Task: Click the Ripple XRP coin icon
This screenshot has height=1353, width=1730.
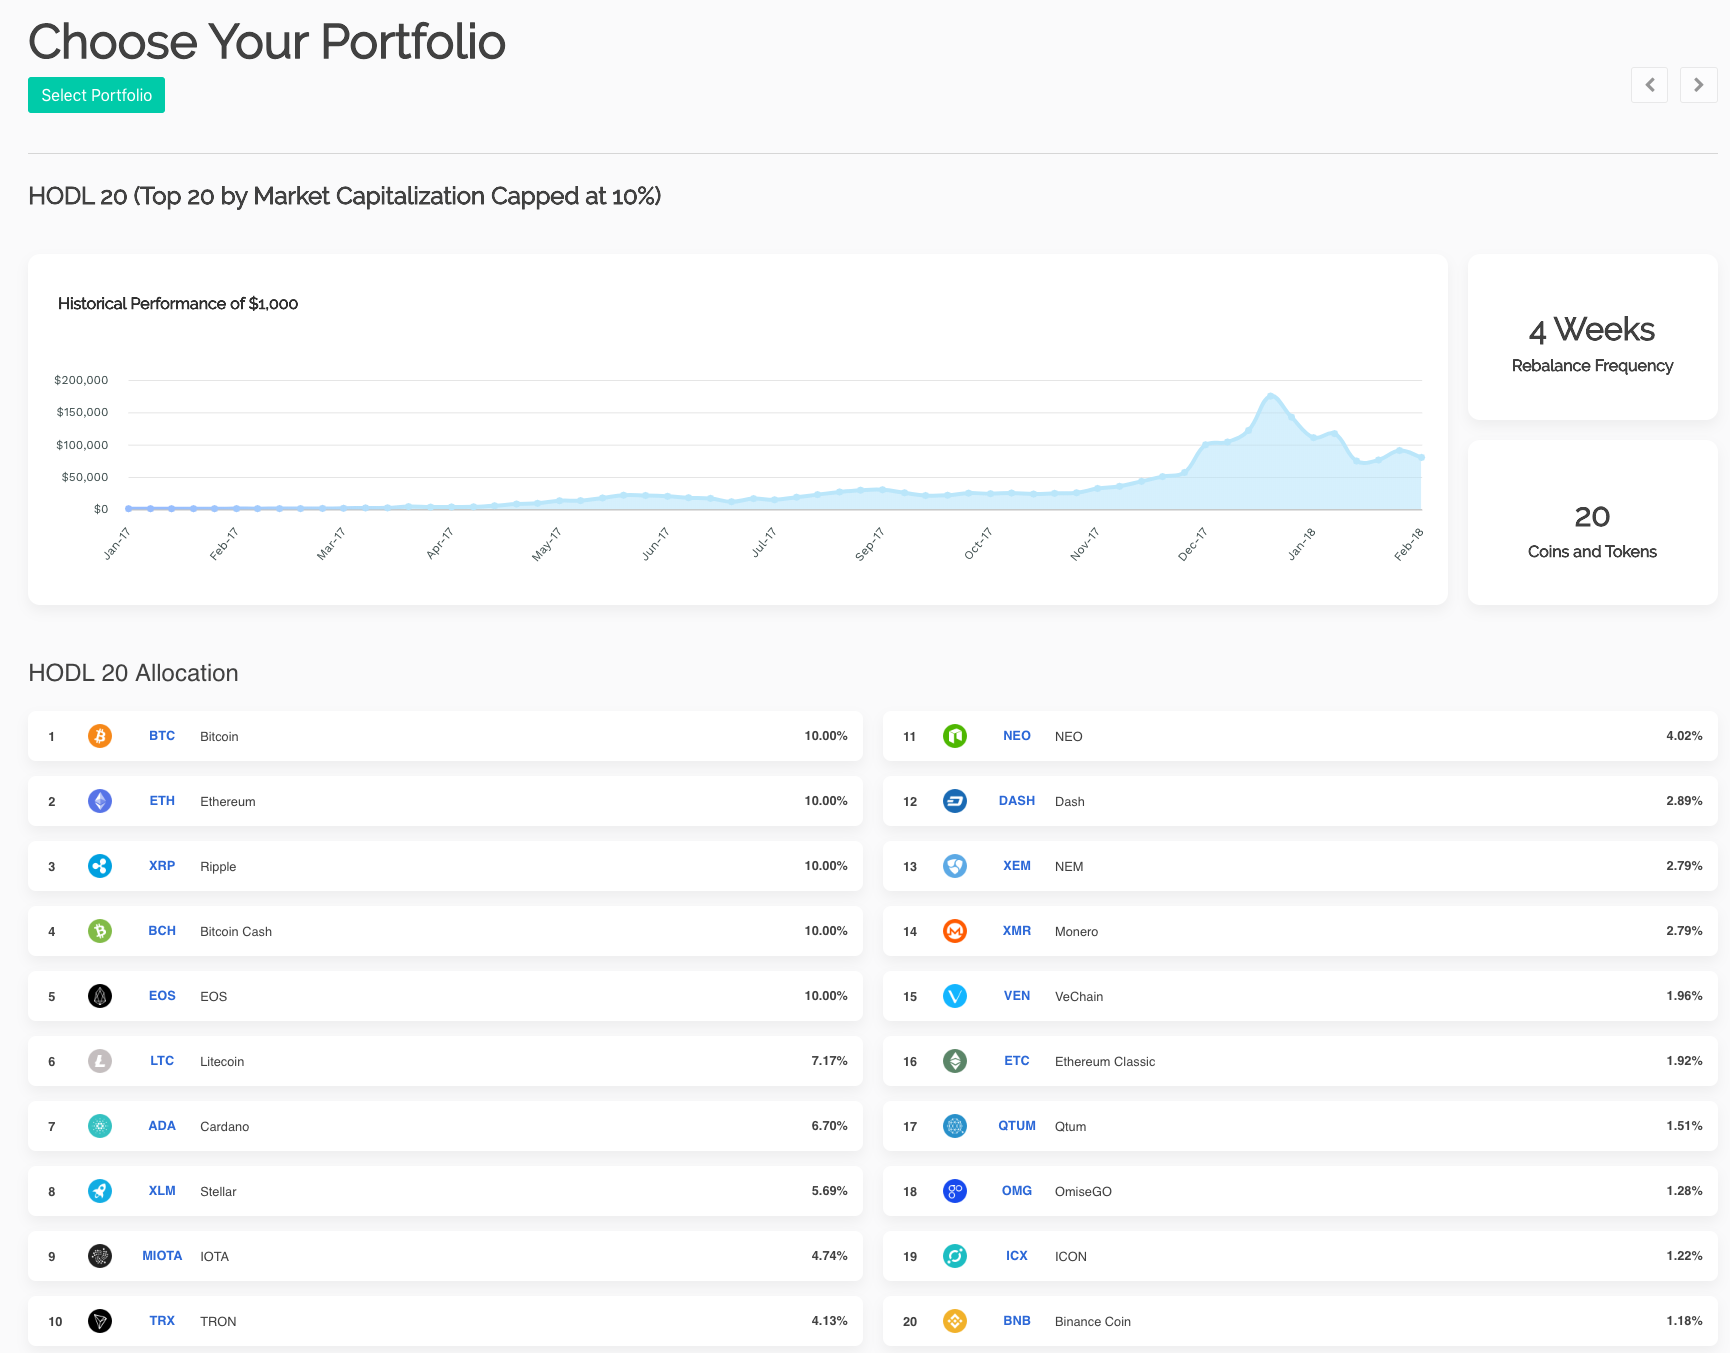Action: point(100,866)
